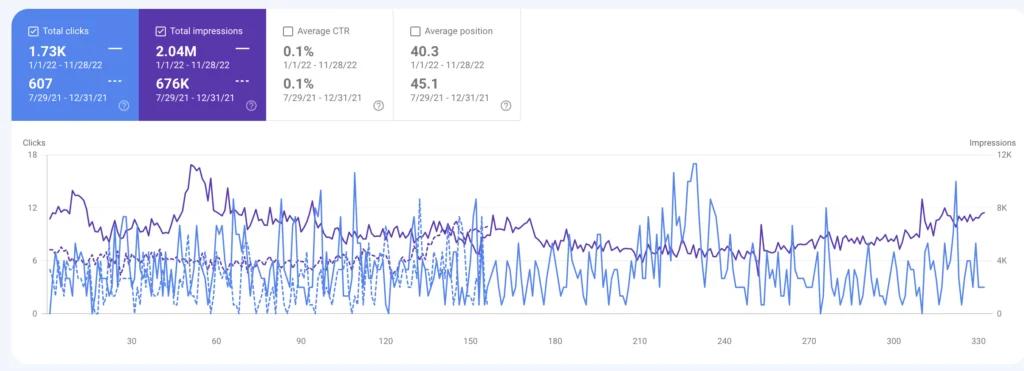Select the 45.1 average position value
This screenshot has height=371, width=1024.
click(x=424, y=84)
